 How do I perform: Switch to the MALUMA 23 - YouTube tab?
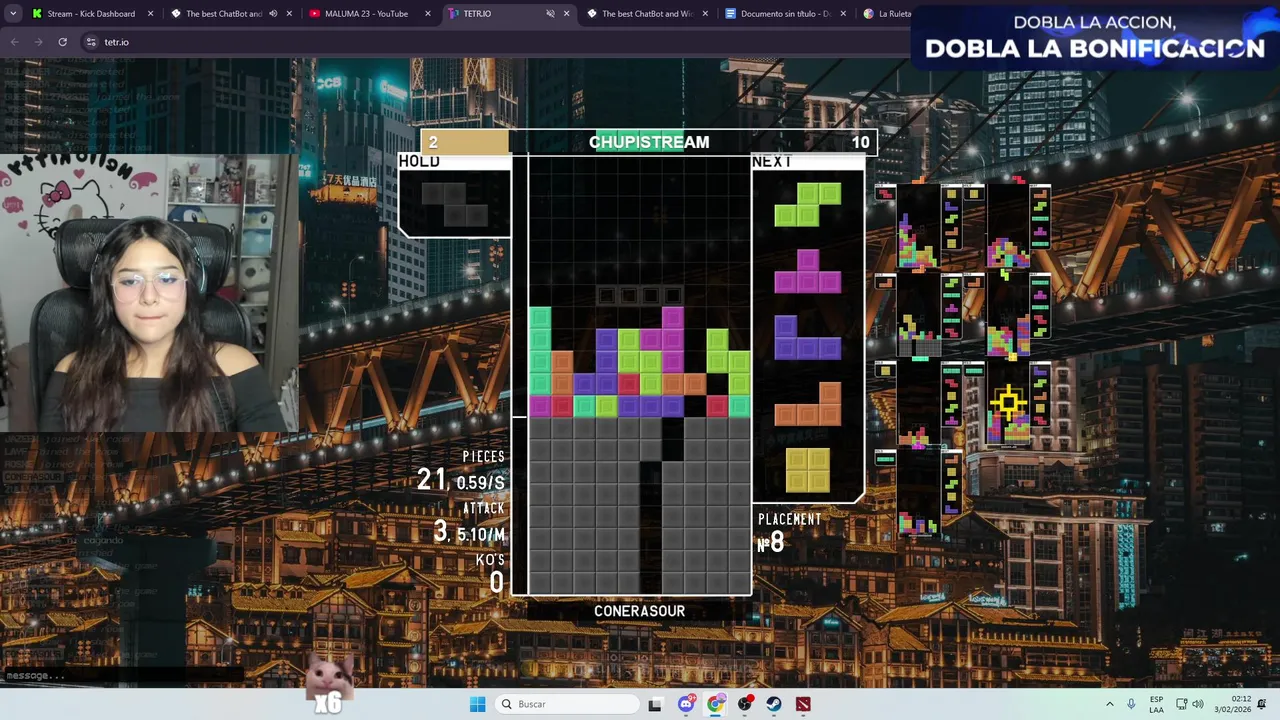368,14
